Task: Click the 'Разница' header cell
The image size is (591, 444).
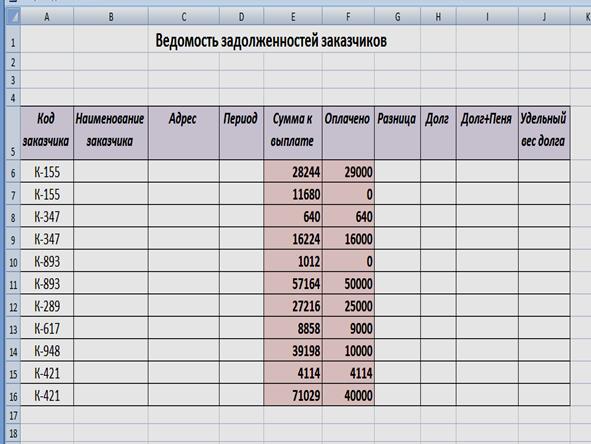Action: [397, 133]
